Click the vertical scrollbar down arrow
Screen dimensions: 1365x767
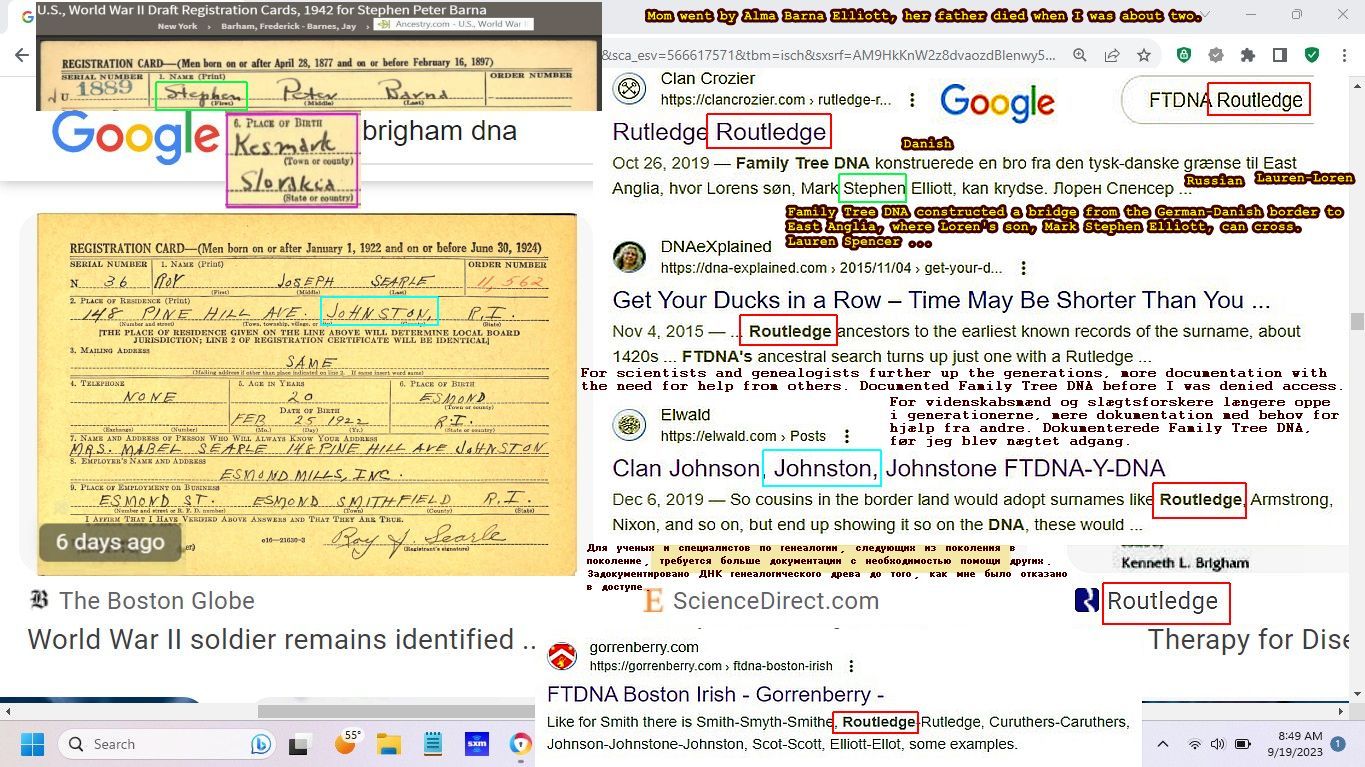[x=1357, y=694]
